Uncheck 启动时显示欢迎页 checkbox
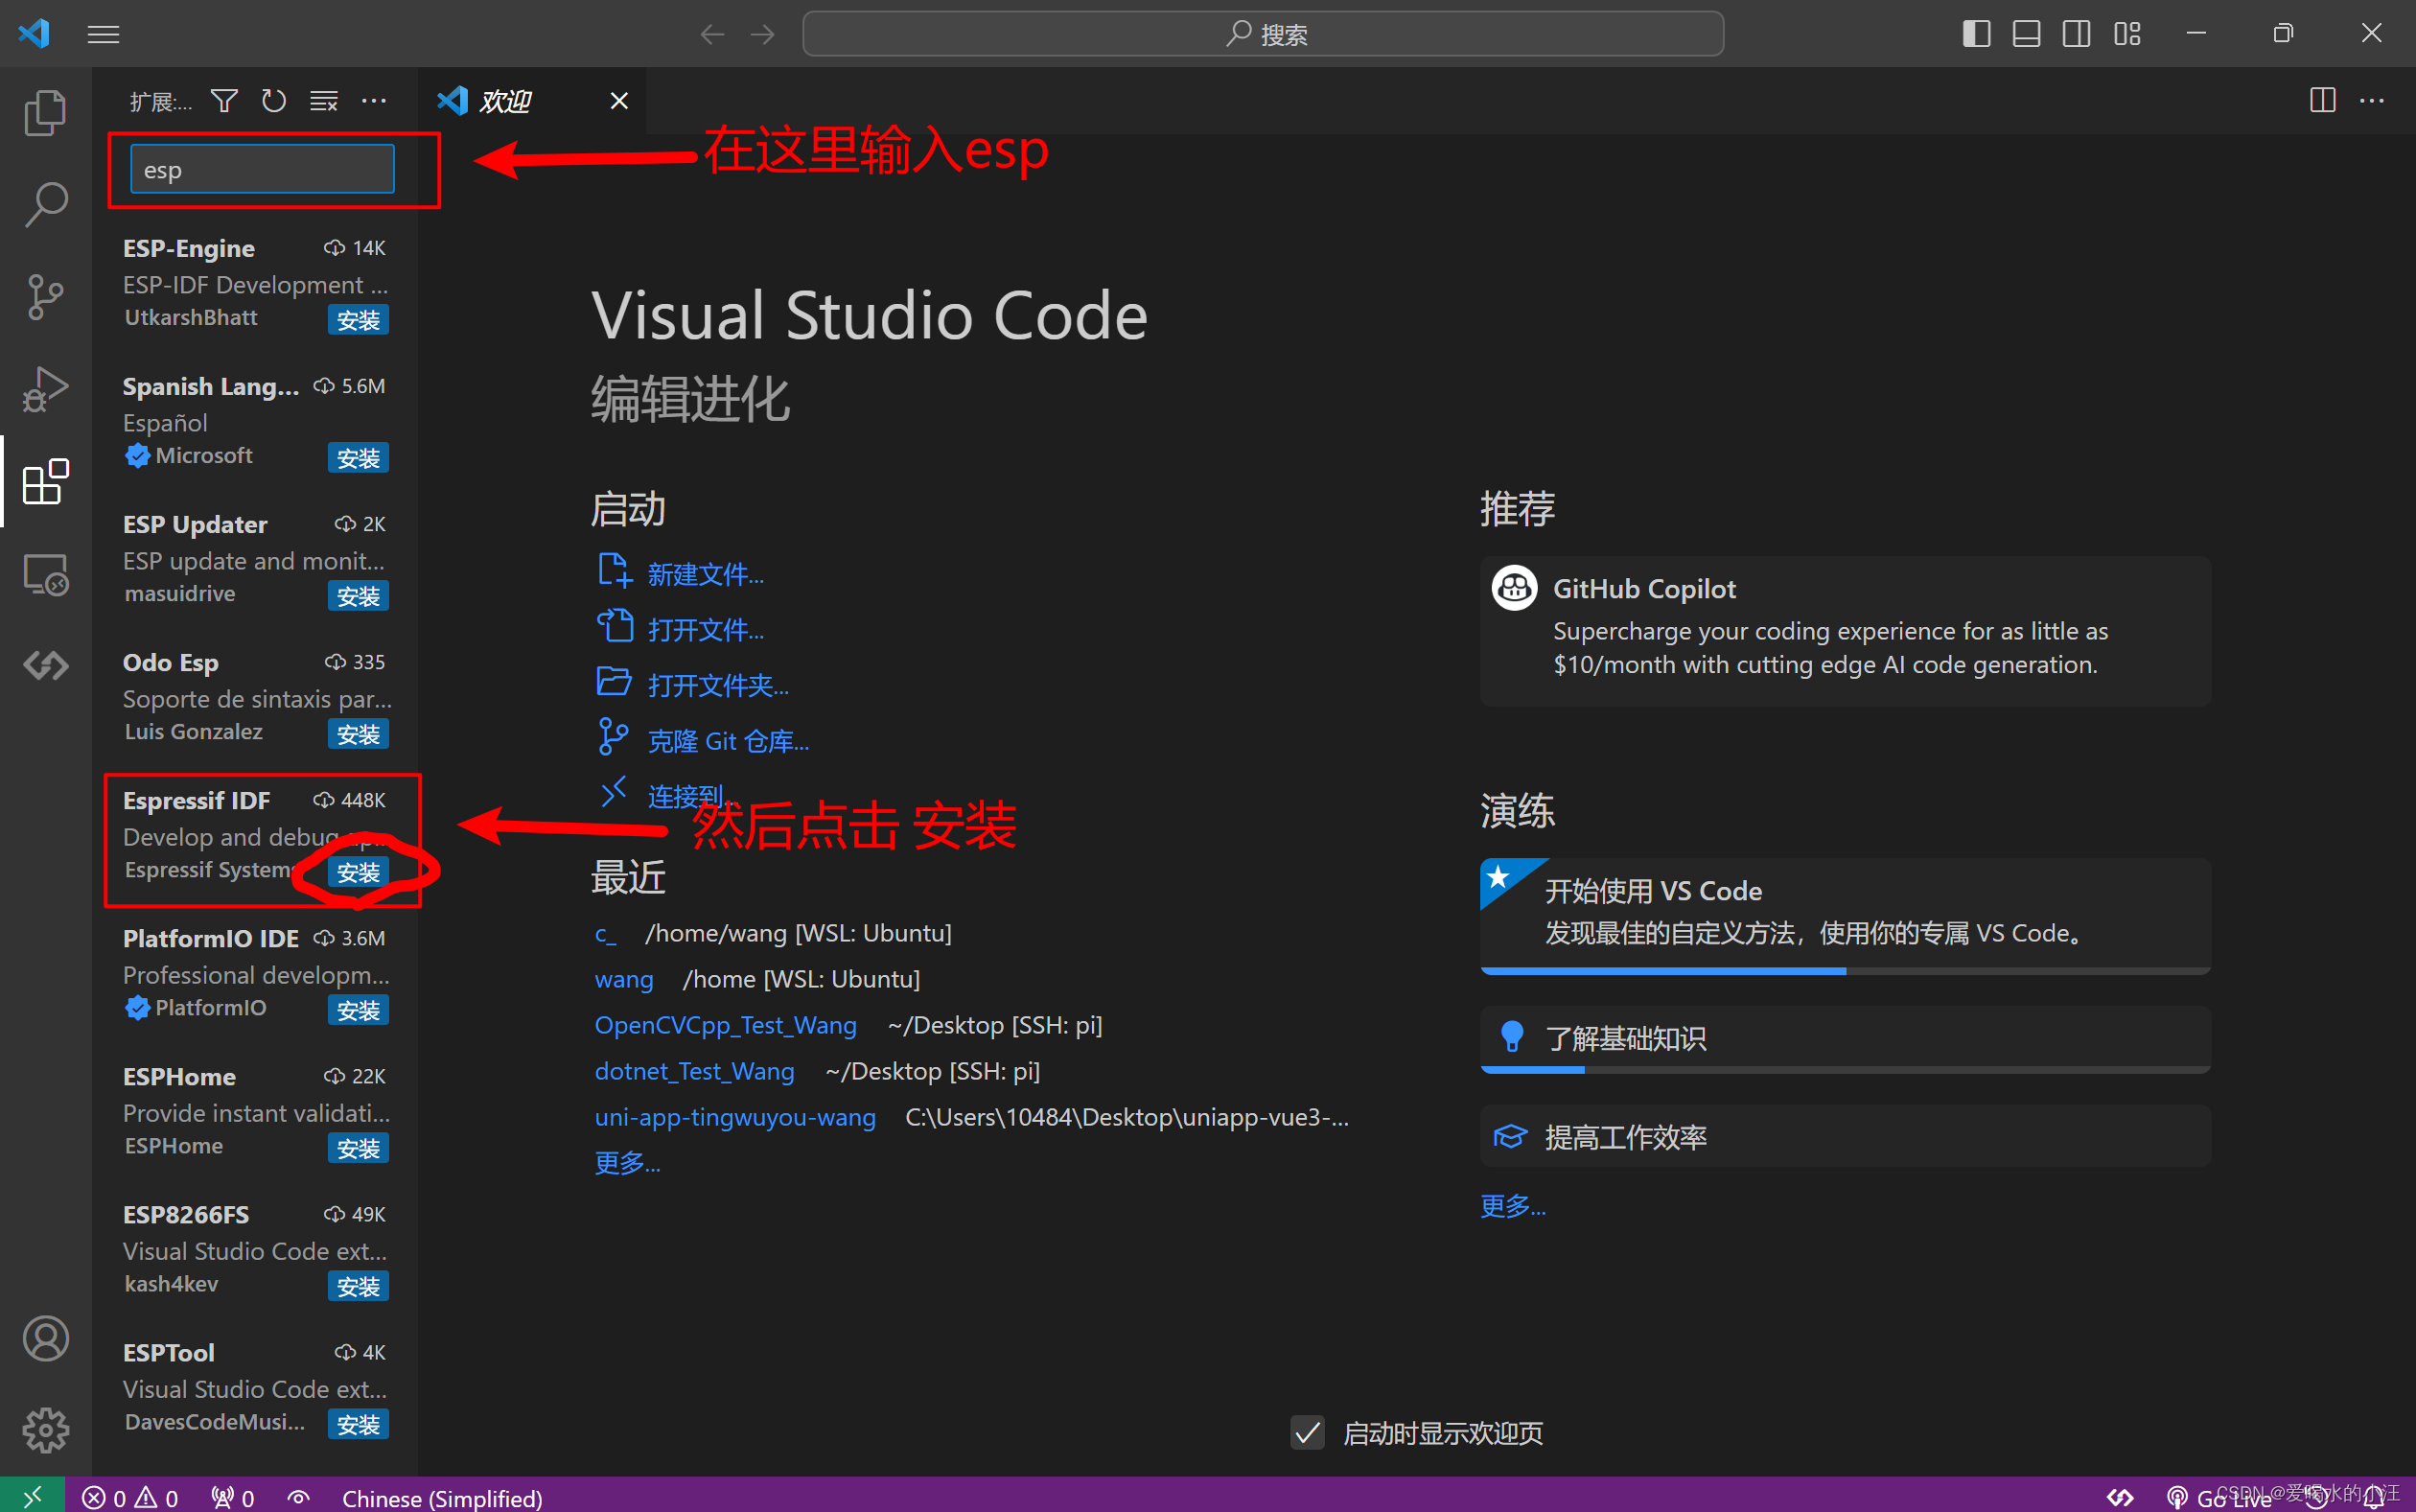Screen dimensions: 2416x1512 [x=1306, y=1432]
